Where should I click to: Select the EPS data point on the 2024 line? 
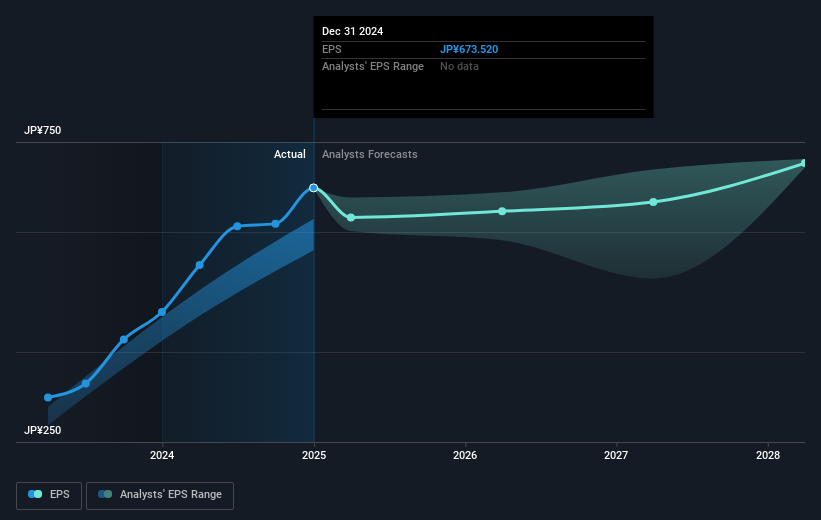pos(162,312)
